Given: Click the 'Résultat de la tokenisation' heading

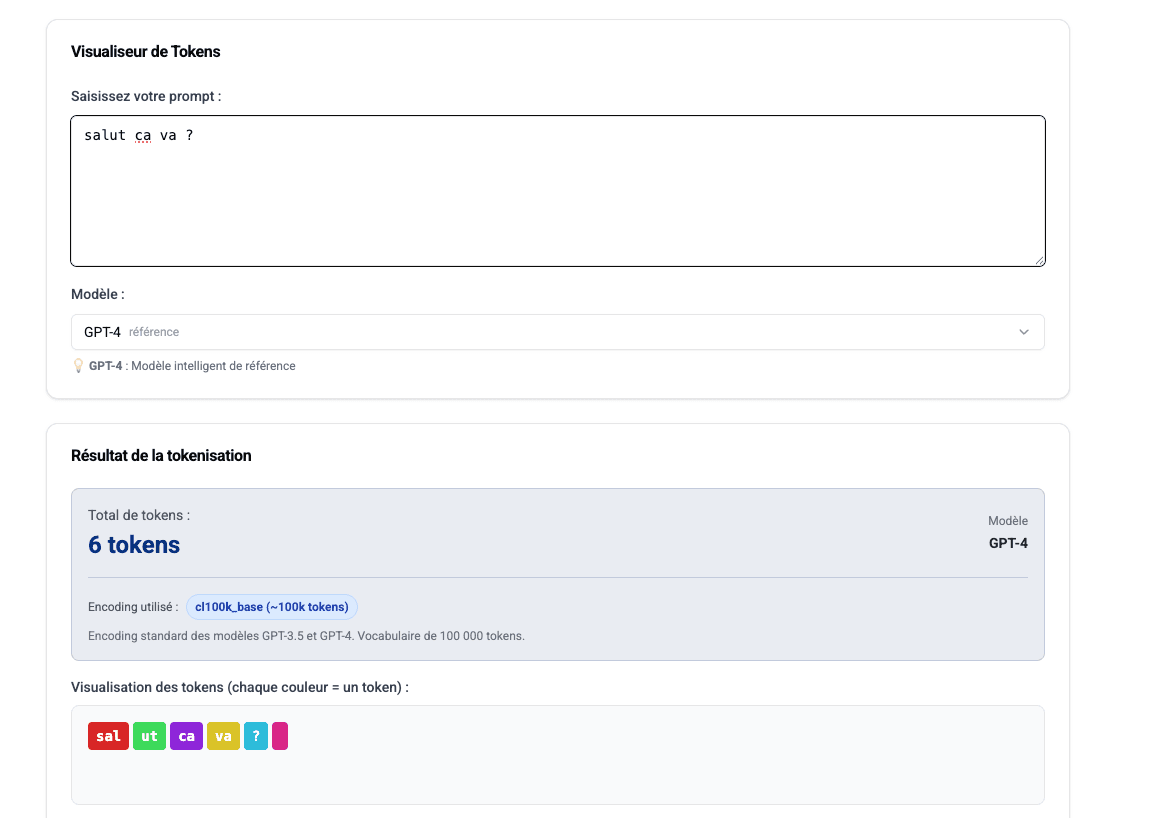Looking at the screenshot, I should [x=160, y=455].
